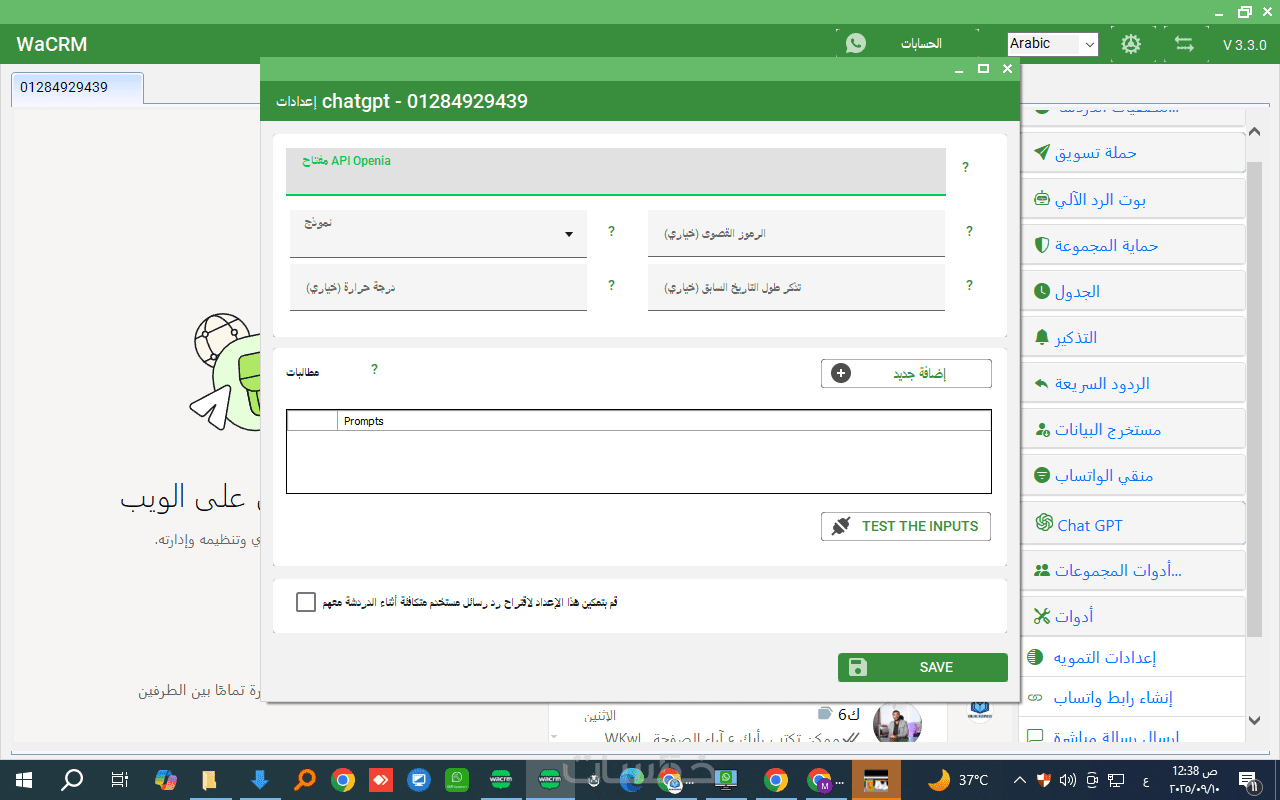Click the sidebar scroll up arrow
The width and height of the screenshot is (1280, 800).
pos(1255,133)
